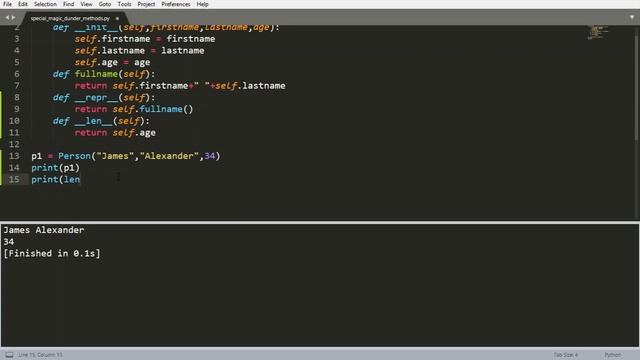Toggle the side bar status icon
Viewport: 640px width, 360px height.
coord(9,355)
